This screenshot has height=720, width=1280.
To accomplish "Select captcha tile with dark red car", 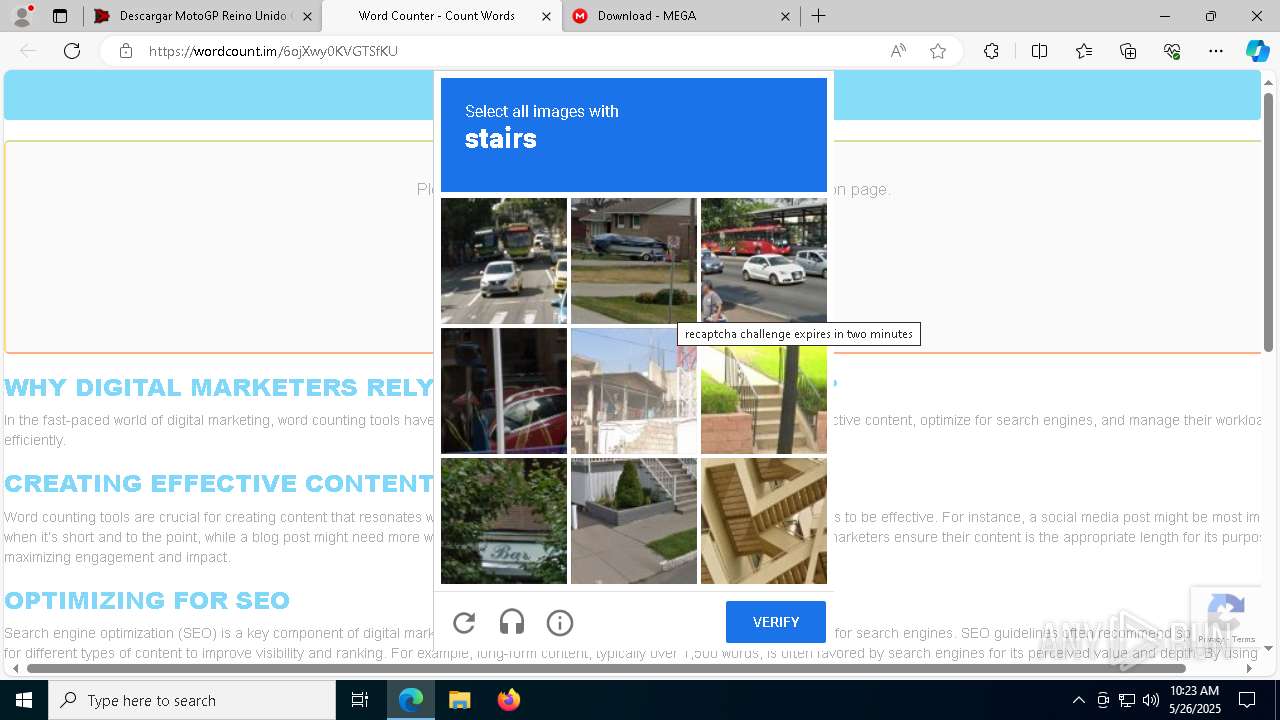I will click(x=504, y=391).
